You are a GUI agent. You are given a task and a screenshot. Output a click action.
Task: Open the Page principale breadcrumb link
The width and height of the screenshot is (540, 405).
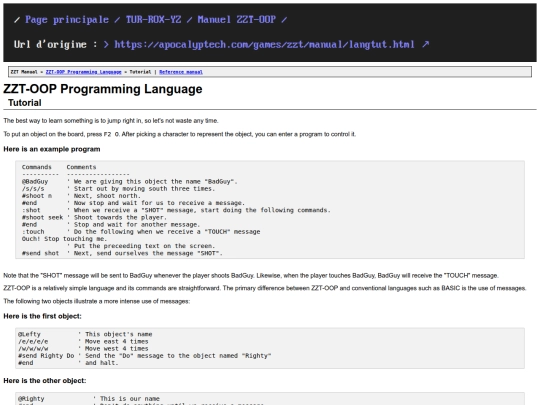[67, 20]
